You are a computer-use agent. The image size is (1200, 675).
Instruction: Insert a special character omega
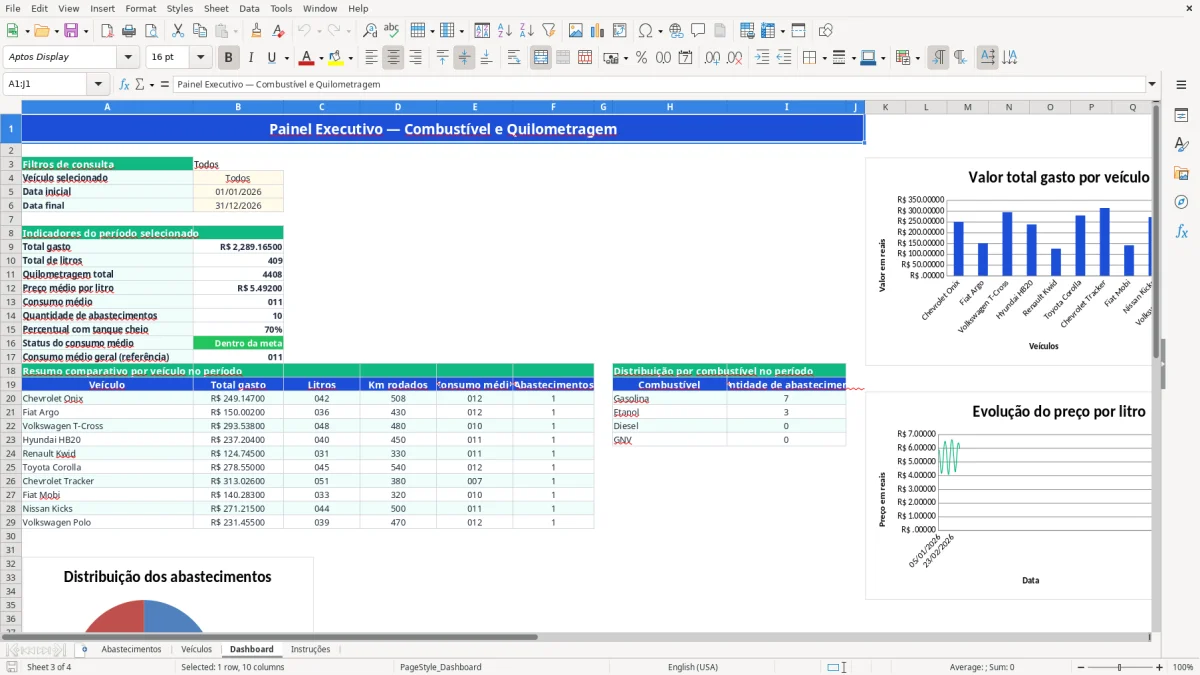[645, 31]
